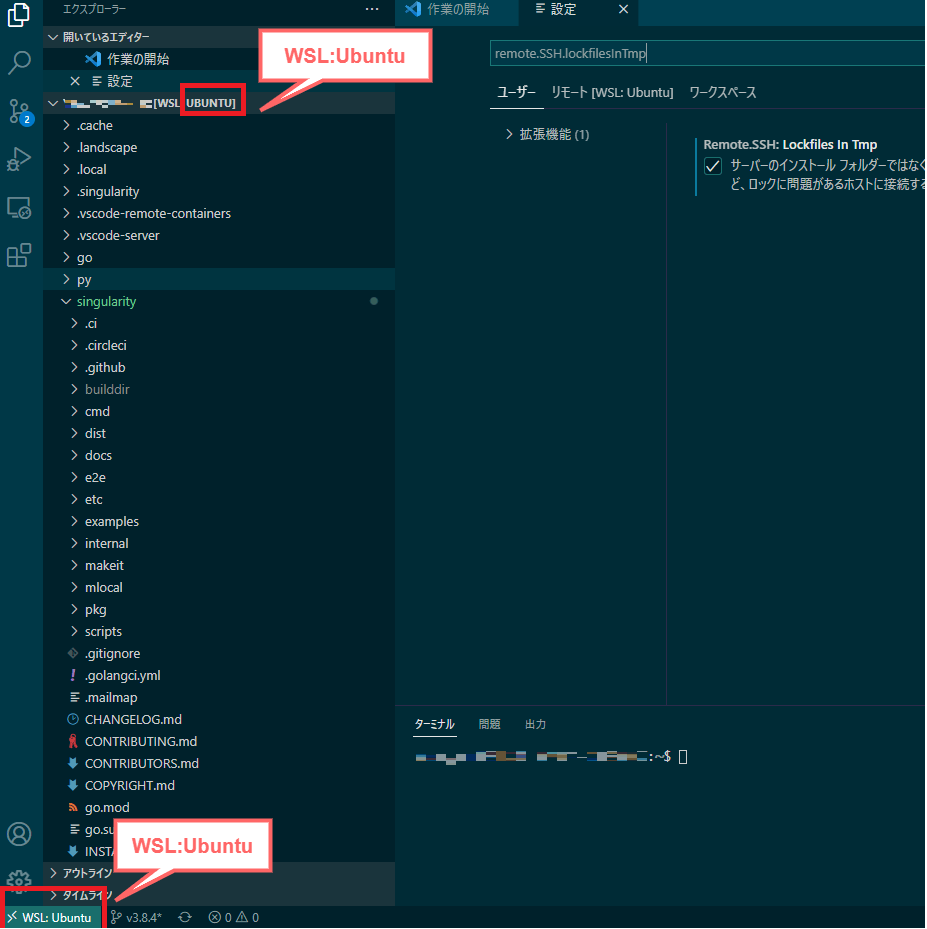Select the リモート [WSL: Ubuntu] settings tab

click(x=612, y=92)
